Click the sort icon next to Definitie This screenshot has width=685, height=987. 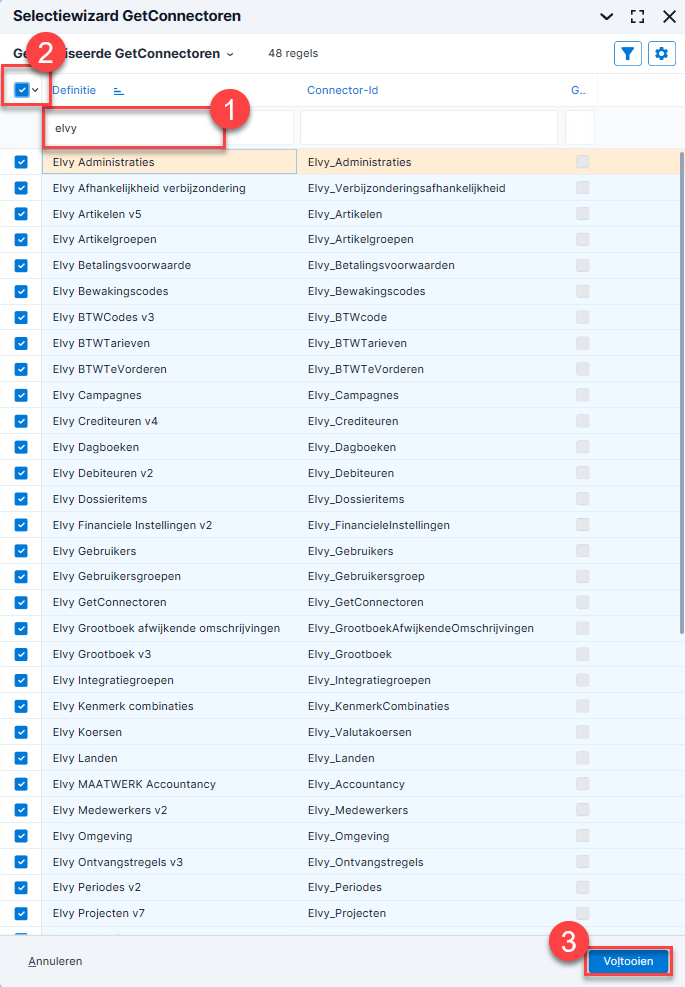coord(118,91)
